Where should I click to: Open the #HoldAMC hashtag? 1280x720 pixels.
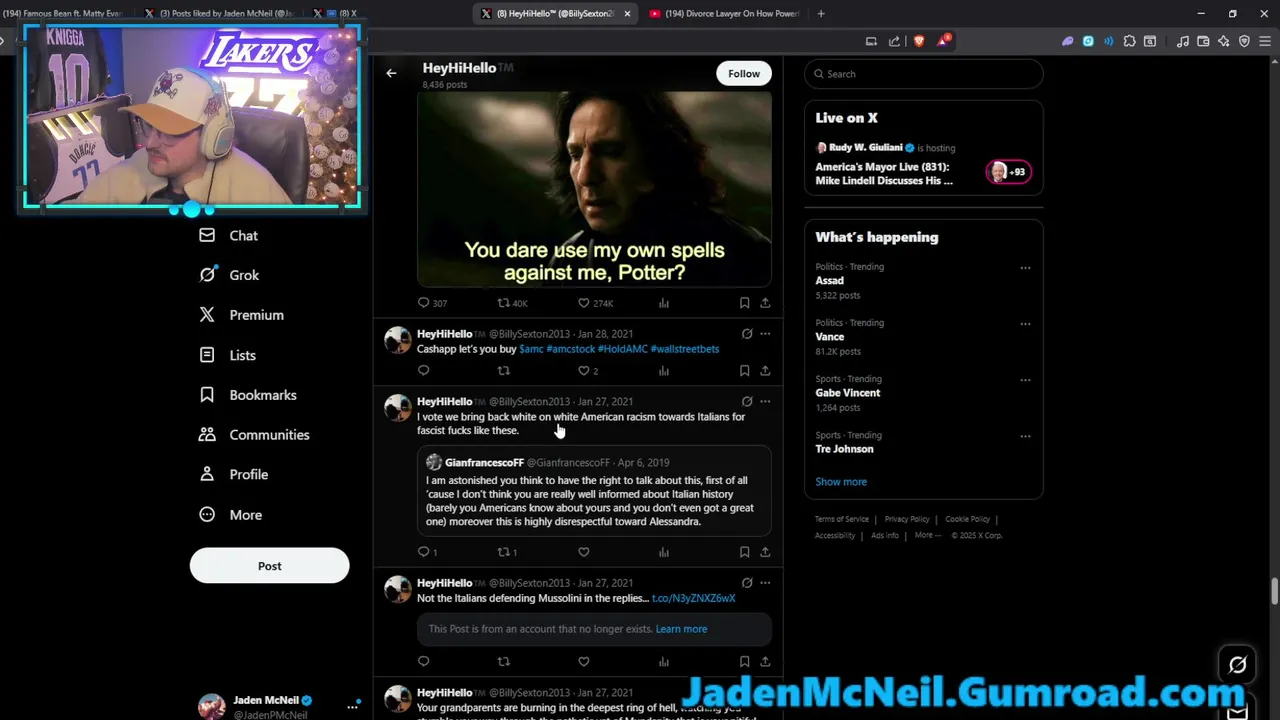622,349
